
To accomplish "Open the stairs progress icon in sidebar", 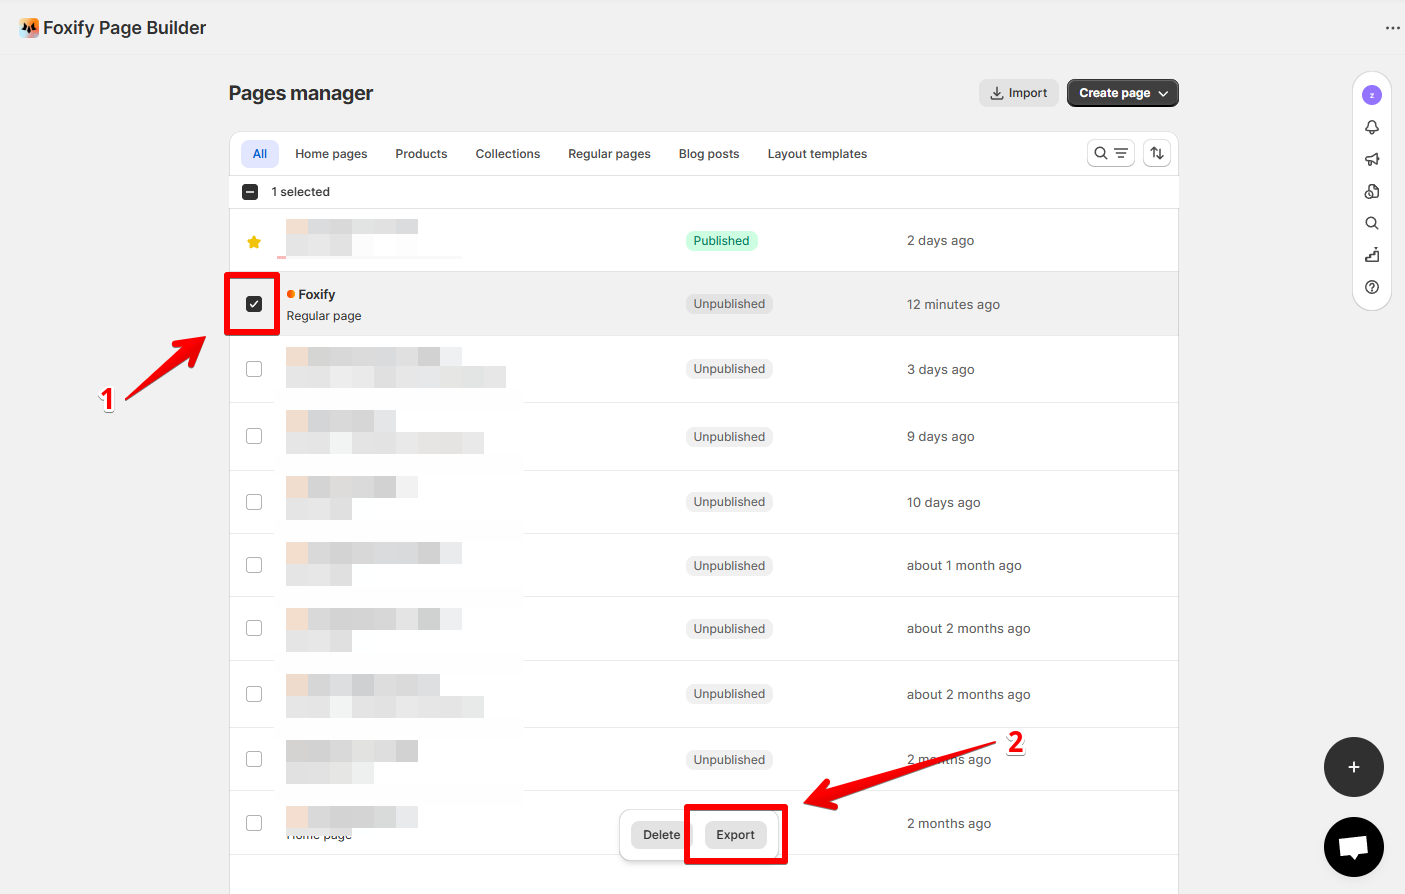I will tap(1372, 255).
